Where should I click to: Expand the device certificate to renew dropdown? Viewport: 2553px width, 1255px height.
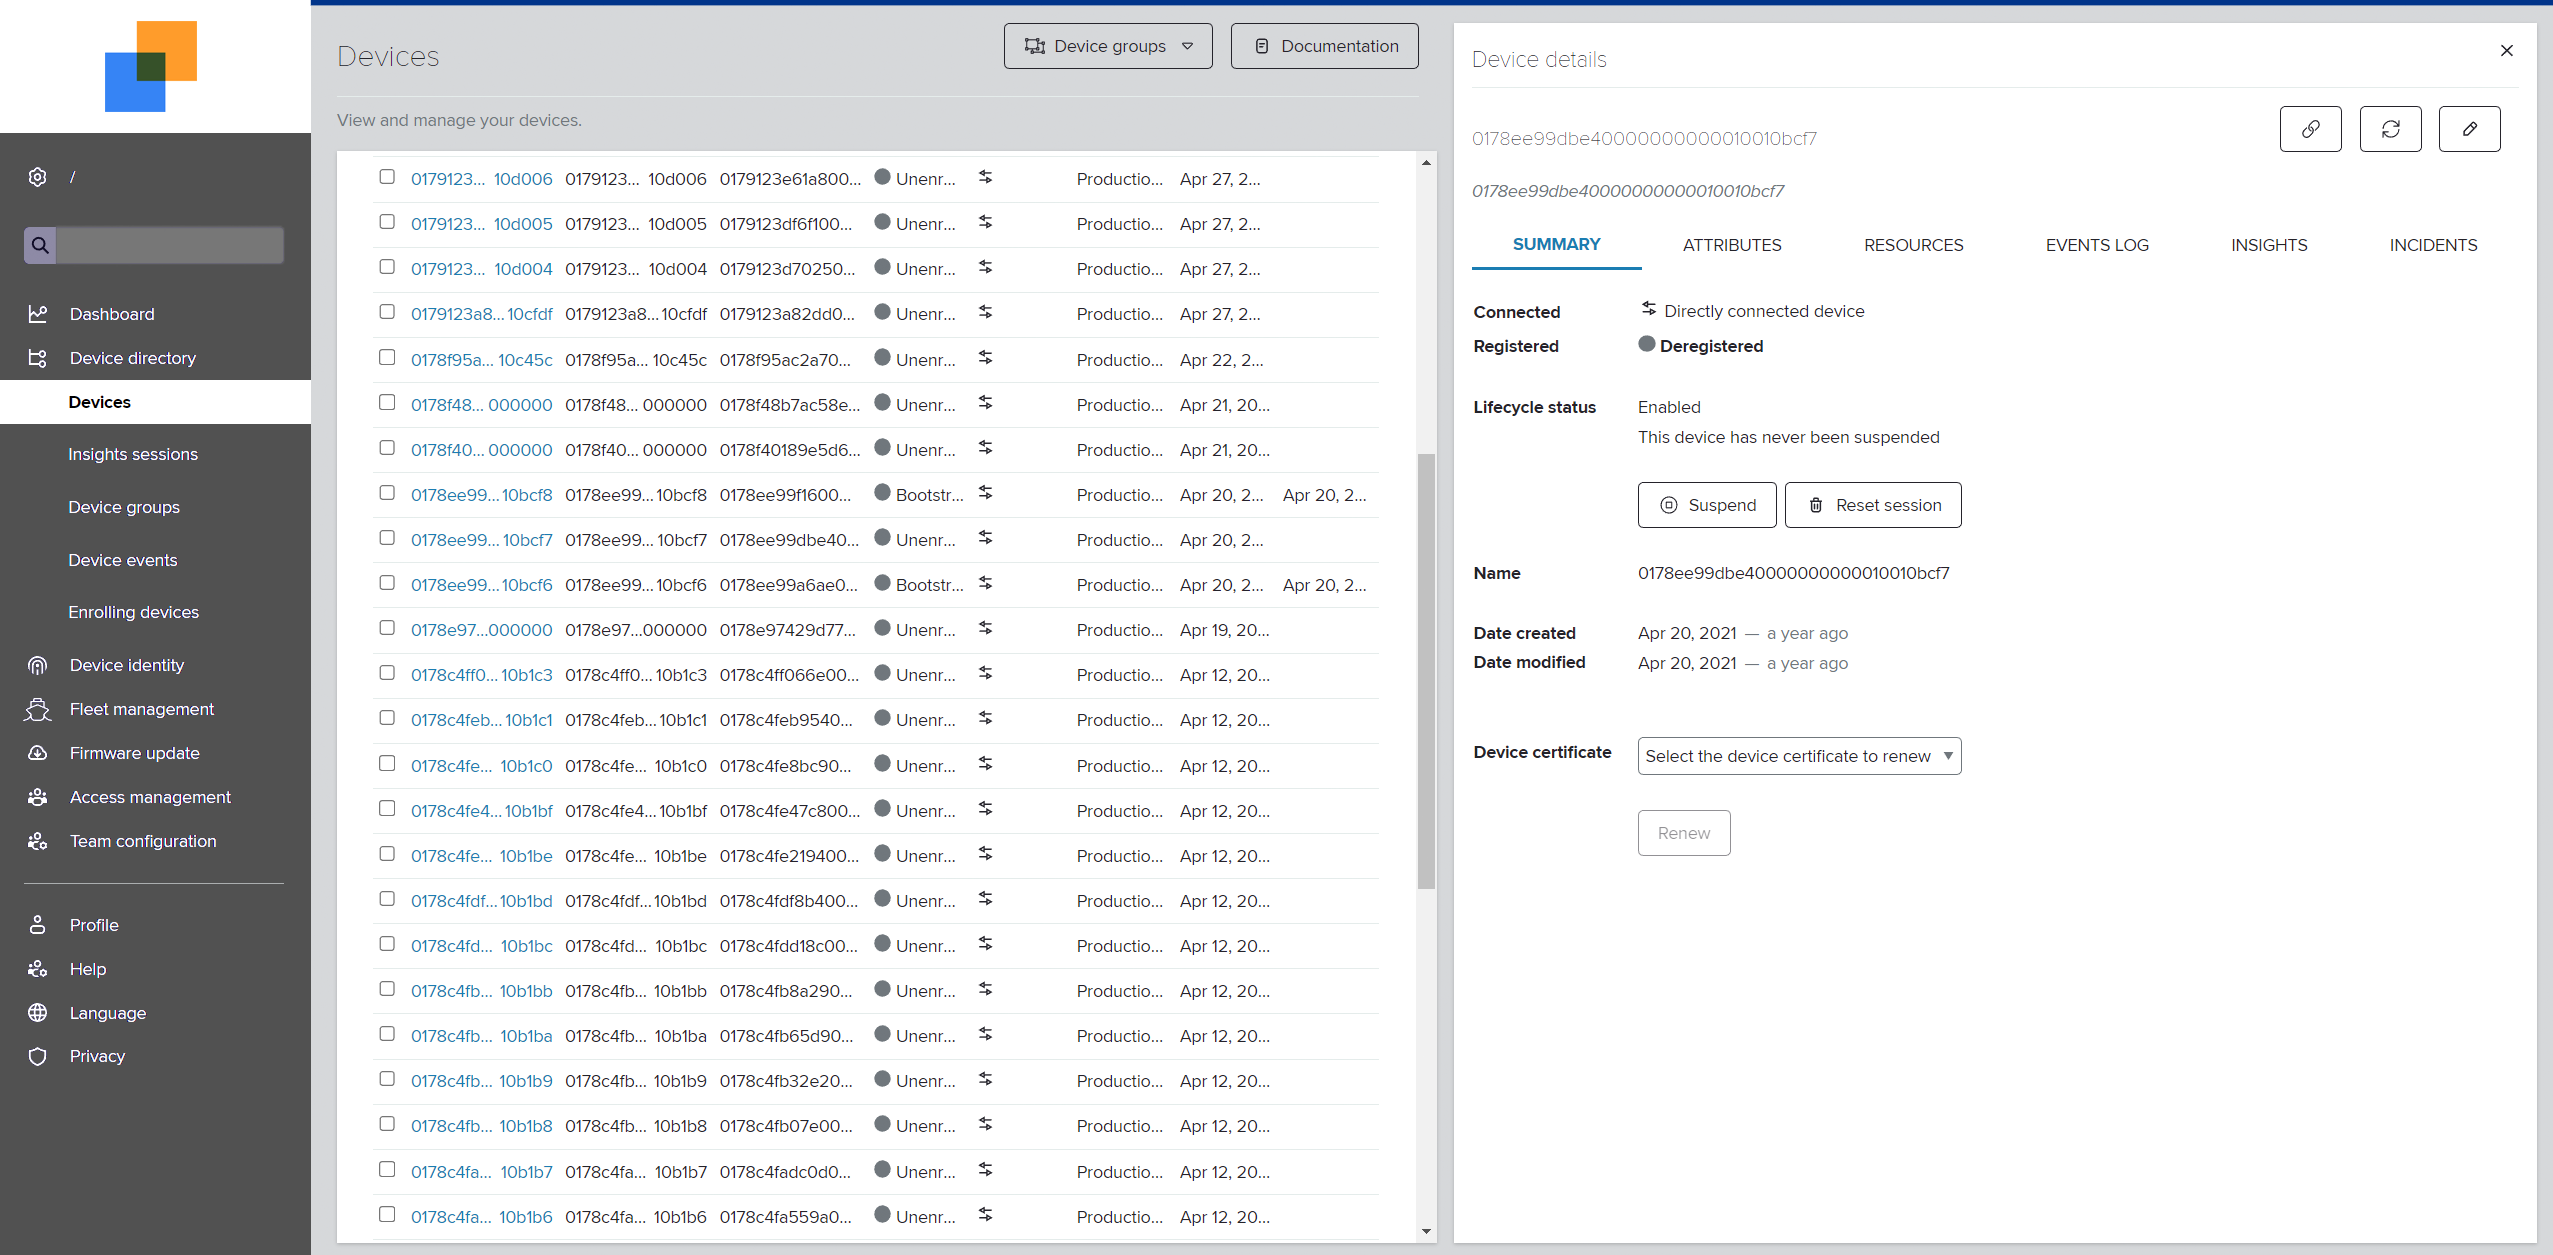tap(1798, 756)
